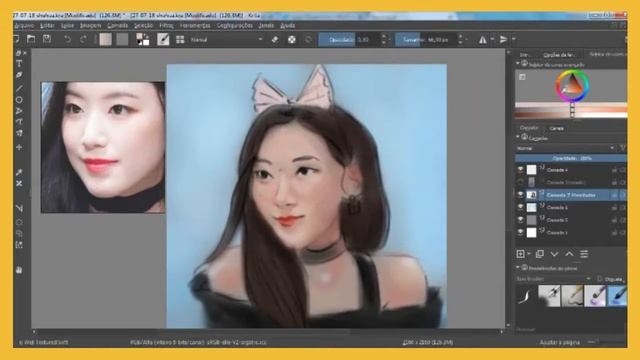This screenshot has width=640, height=360.
Task: Click the Redo arrow icon
Action: pos(83,40)
